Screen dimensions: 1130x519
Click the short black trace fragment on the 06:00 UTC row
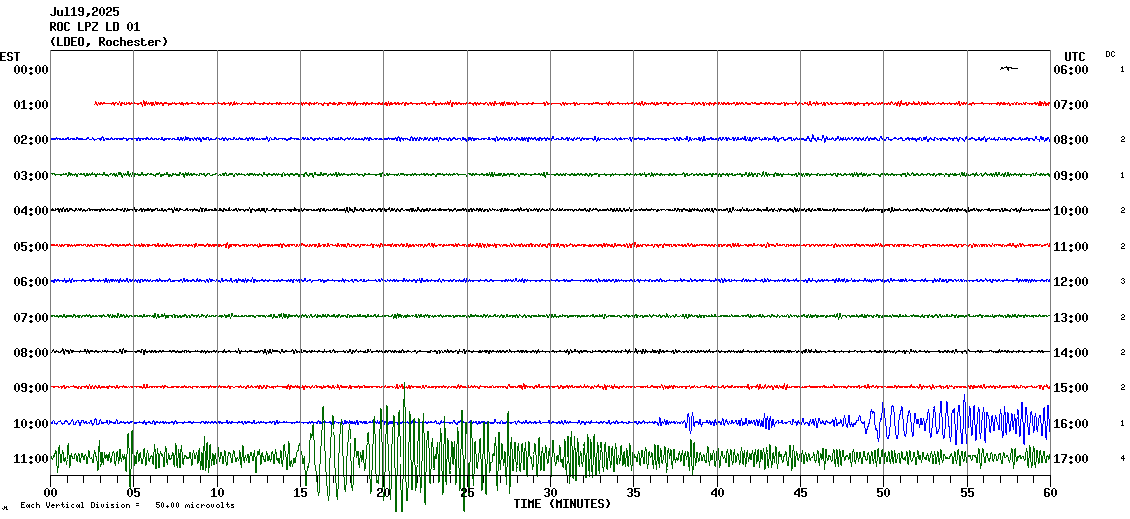[1009, 68]
